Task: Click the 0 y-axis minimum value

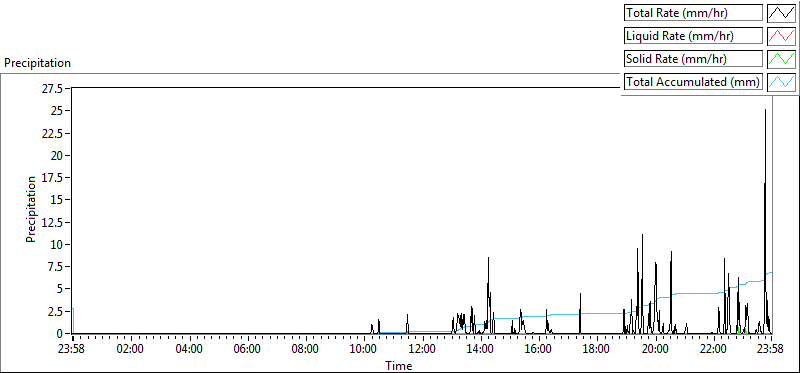Action: pyautogui.click(x=60, y=333)
